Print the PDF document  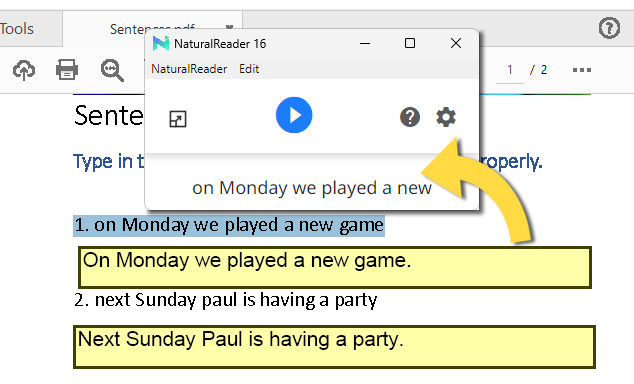(67, 70)
